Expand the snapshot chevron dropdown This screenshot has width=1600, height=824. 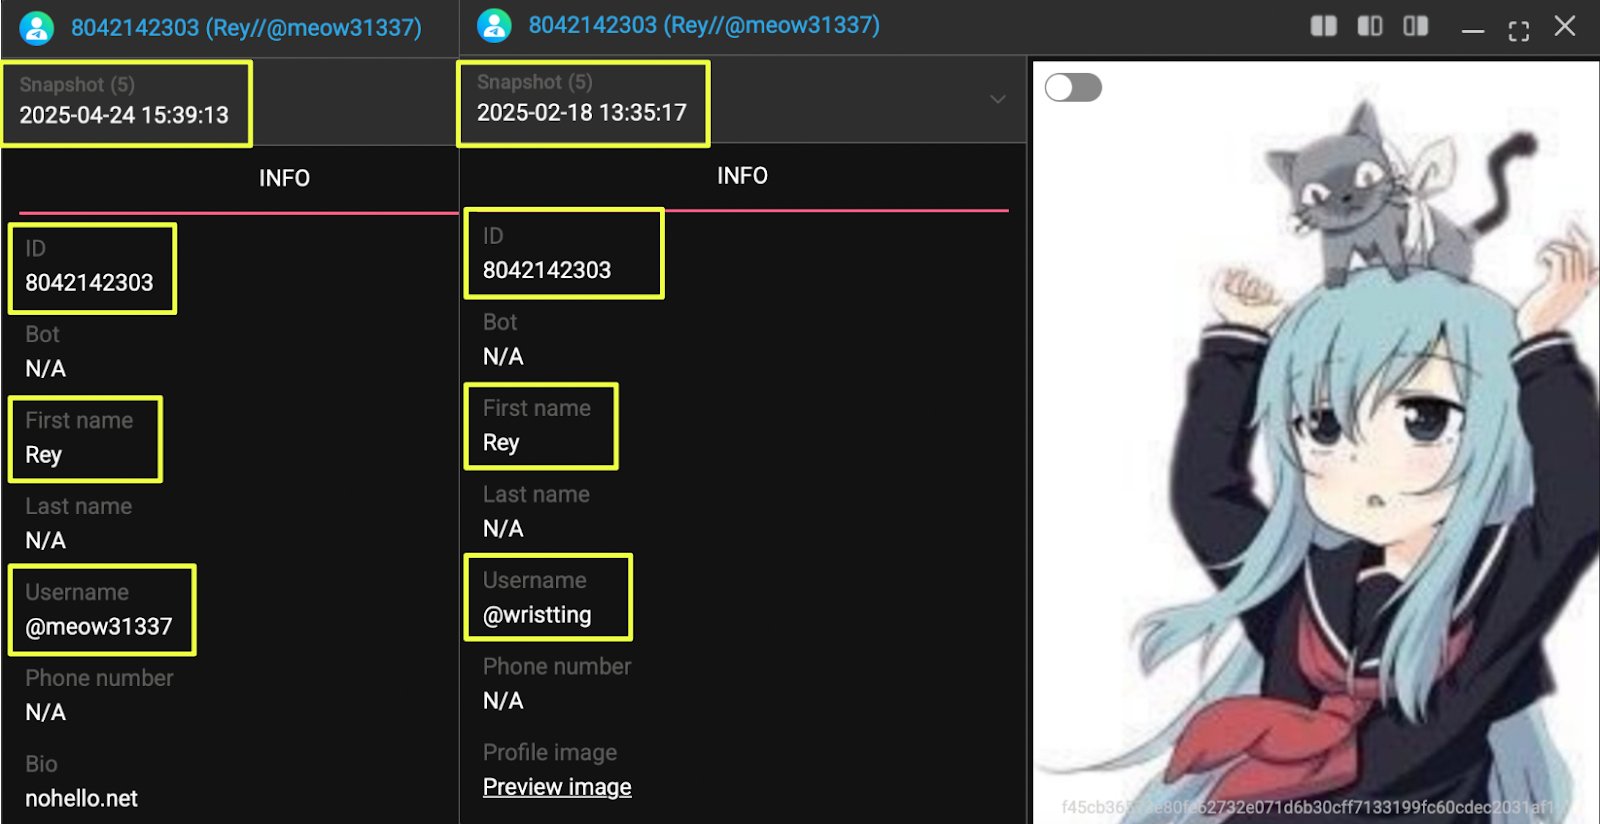pos(997,99)
